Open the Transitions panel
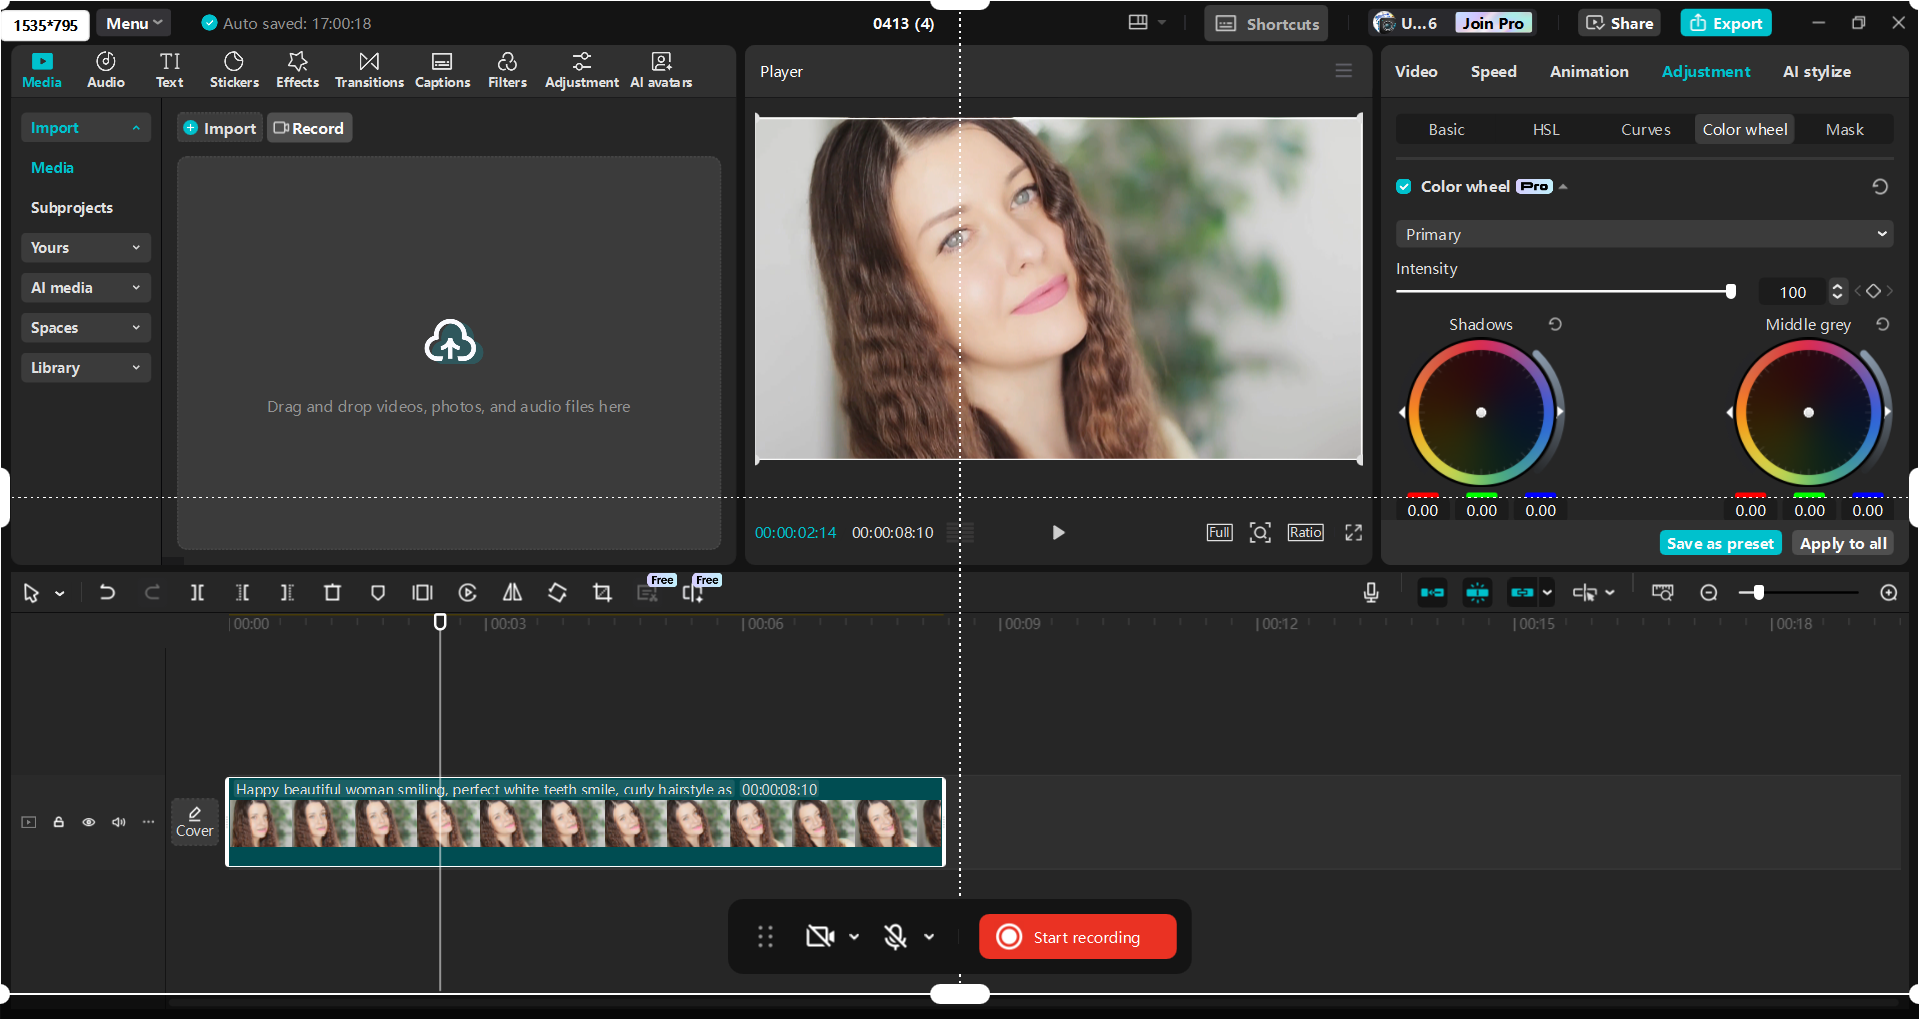The height and width of the screenshot is (1019, 1919). click(368, 70)
